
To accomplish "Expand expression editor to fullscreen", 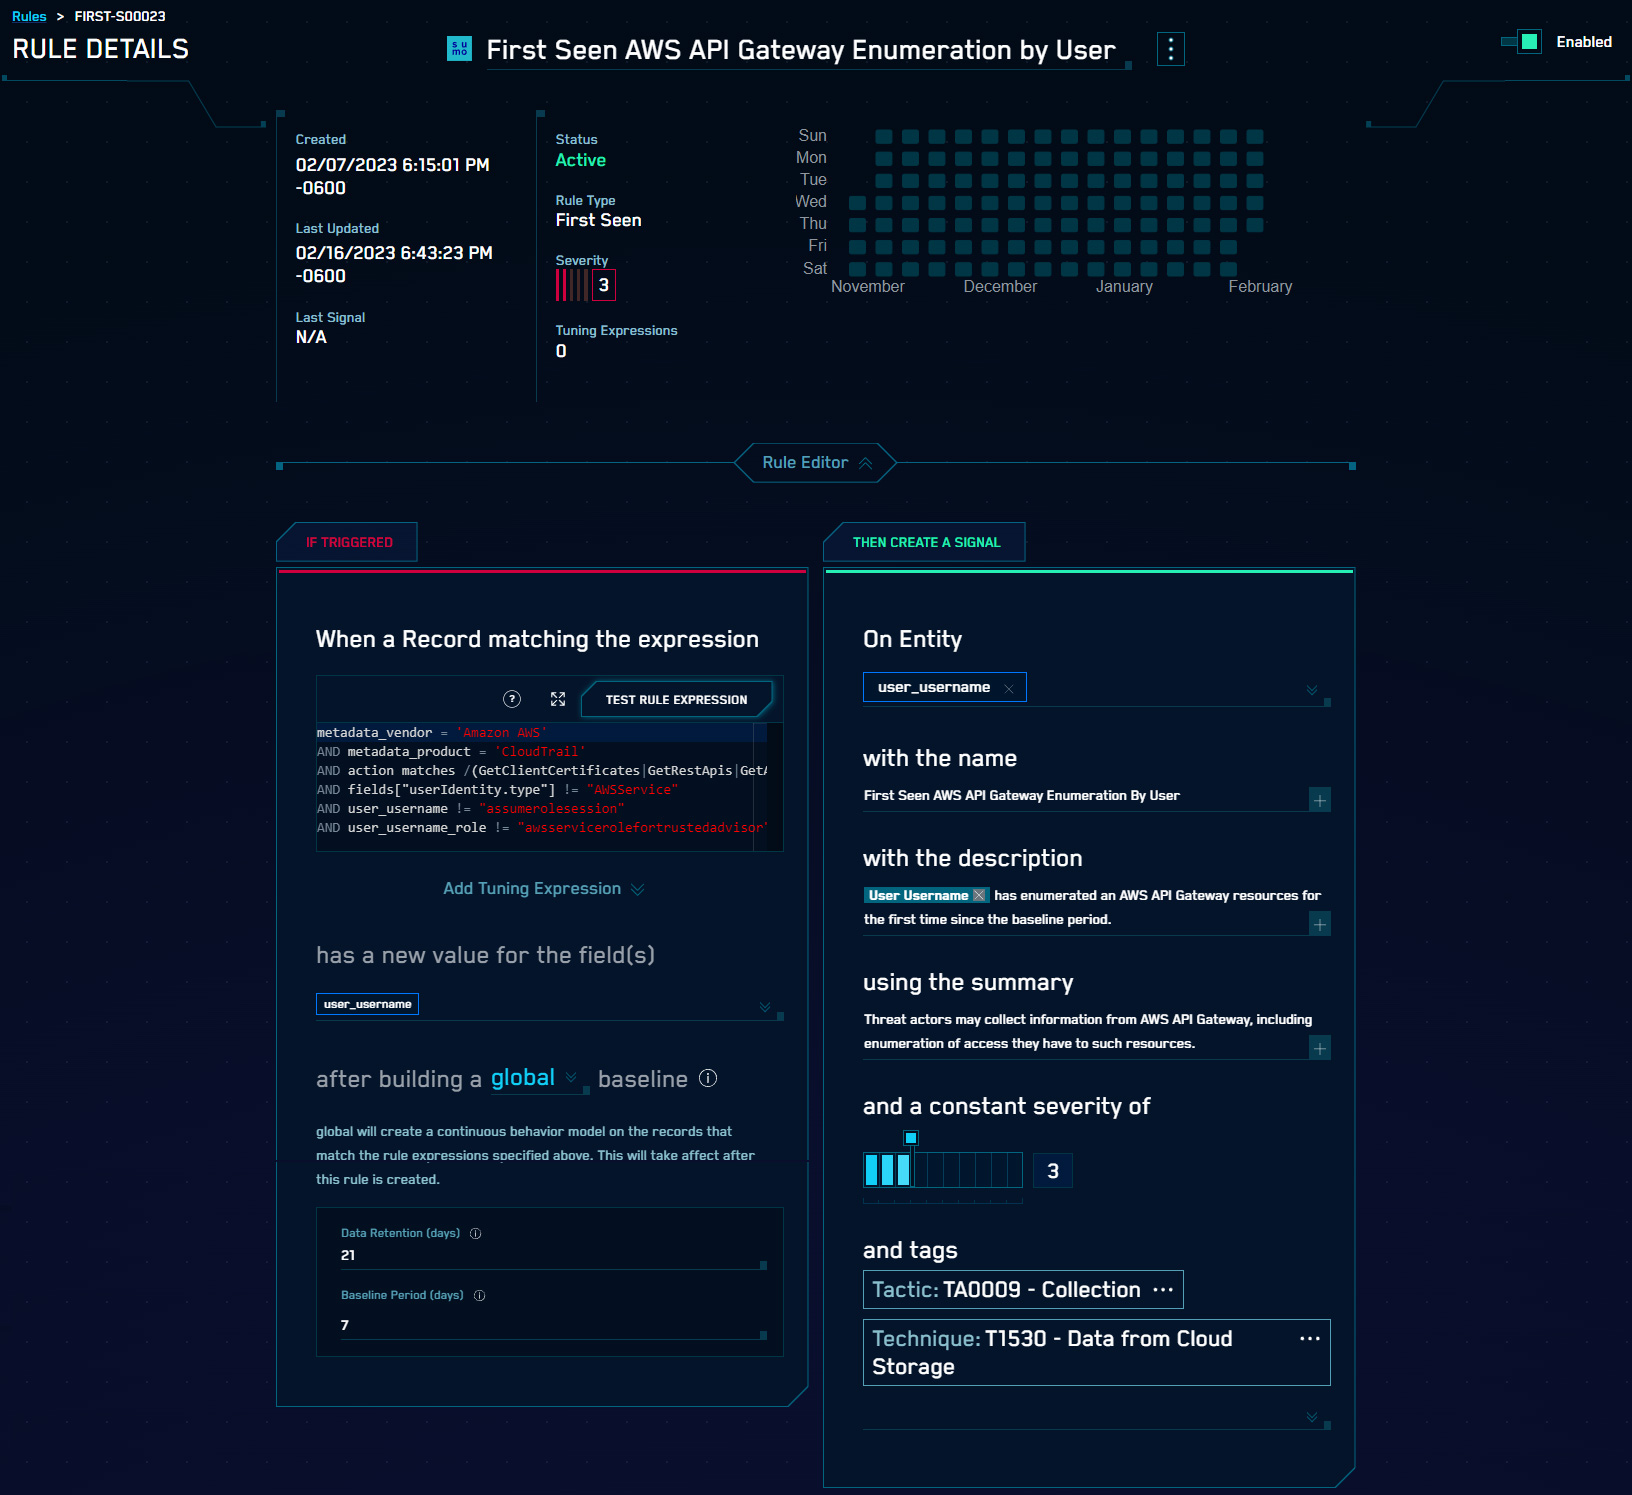I will pyautogui.click(x=558, y=699).
